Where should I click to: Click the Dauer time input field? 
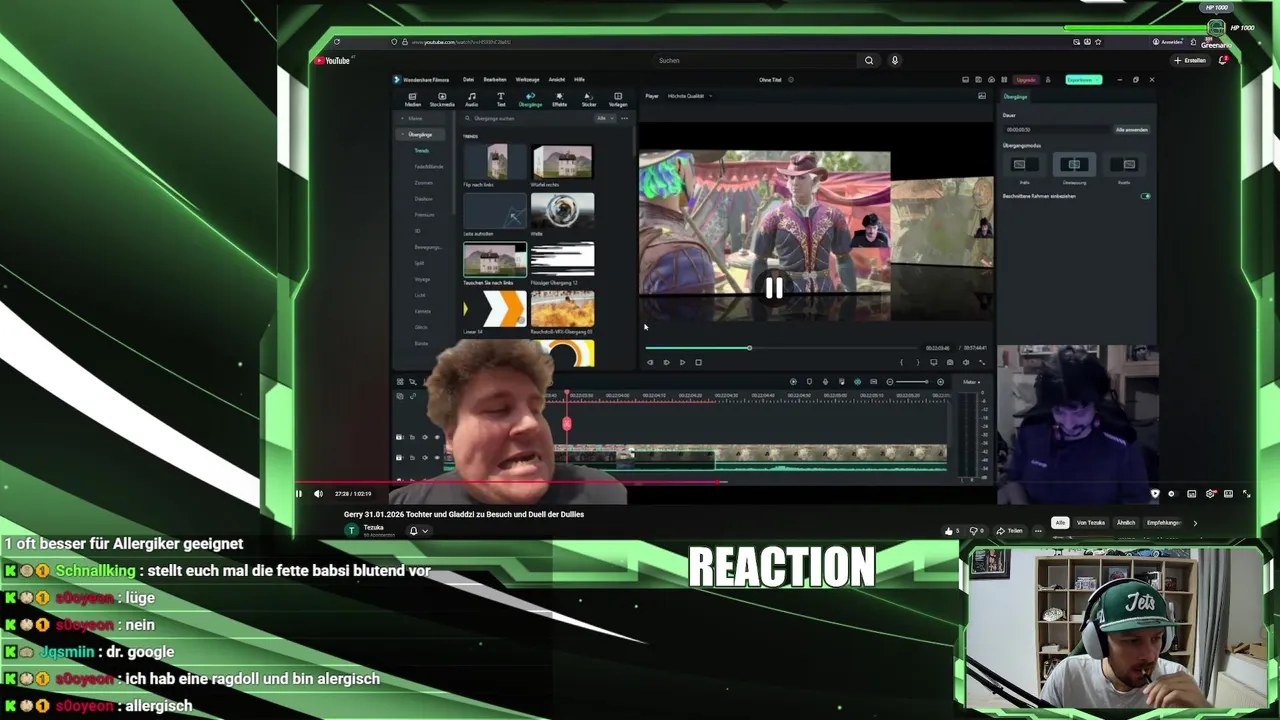(x=1056, y=129)
